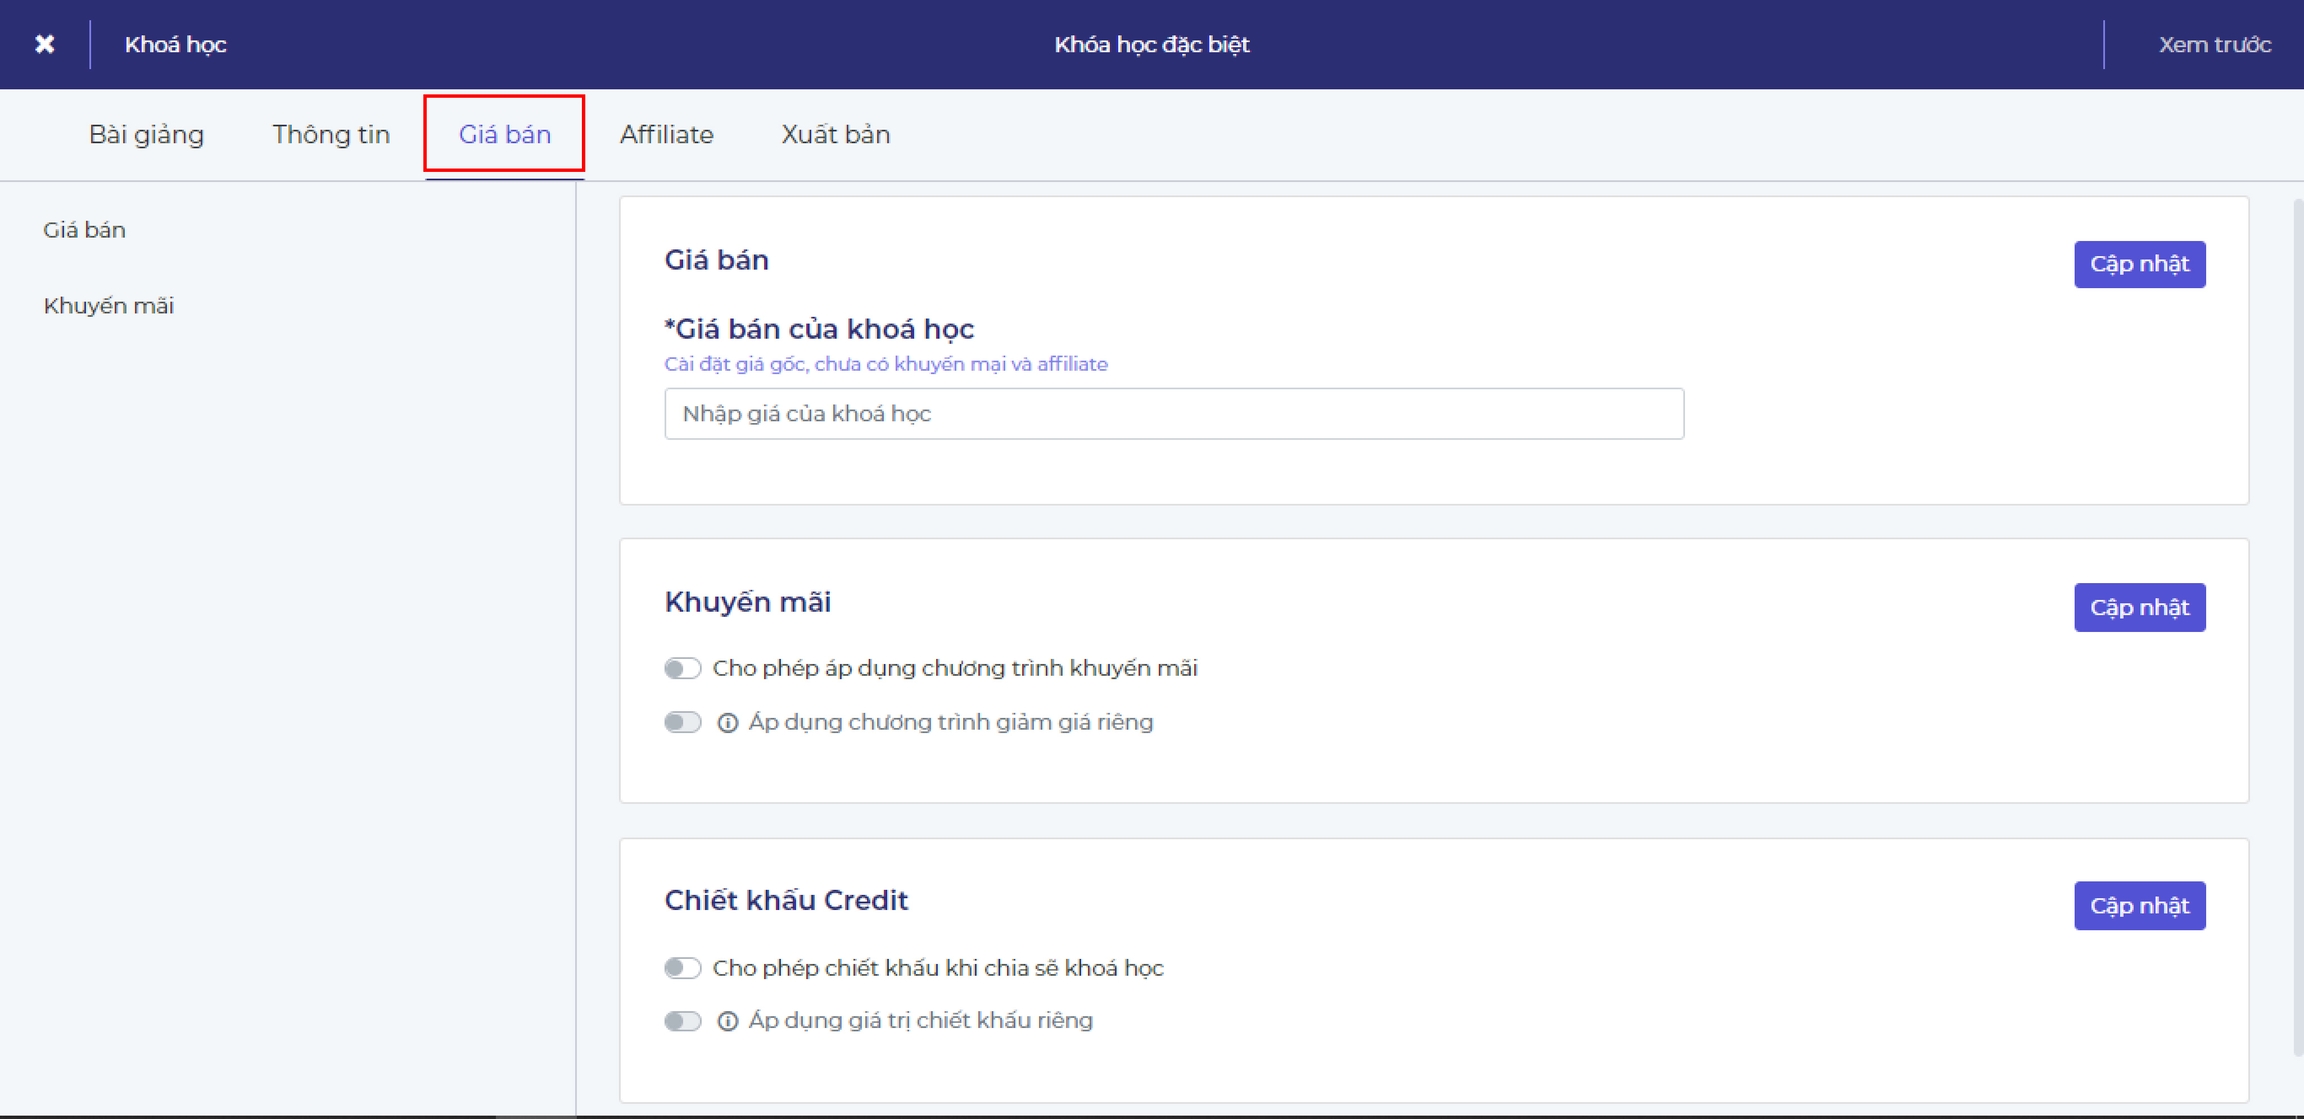Toggle Cho phép chiết khấu khi chia sẻ
The height and width of the screenshot is (1119, 2304).
(x=682, y=968)
